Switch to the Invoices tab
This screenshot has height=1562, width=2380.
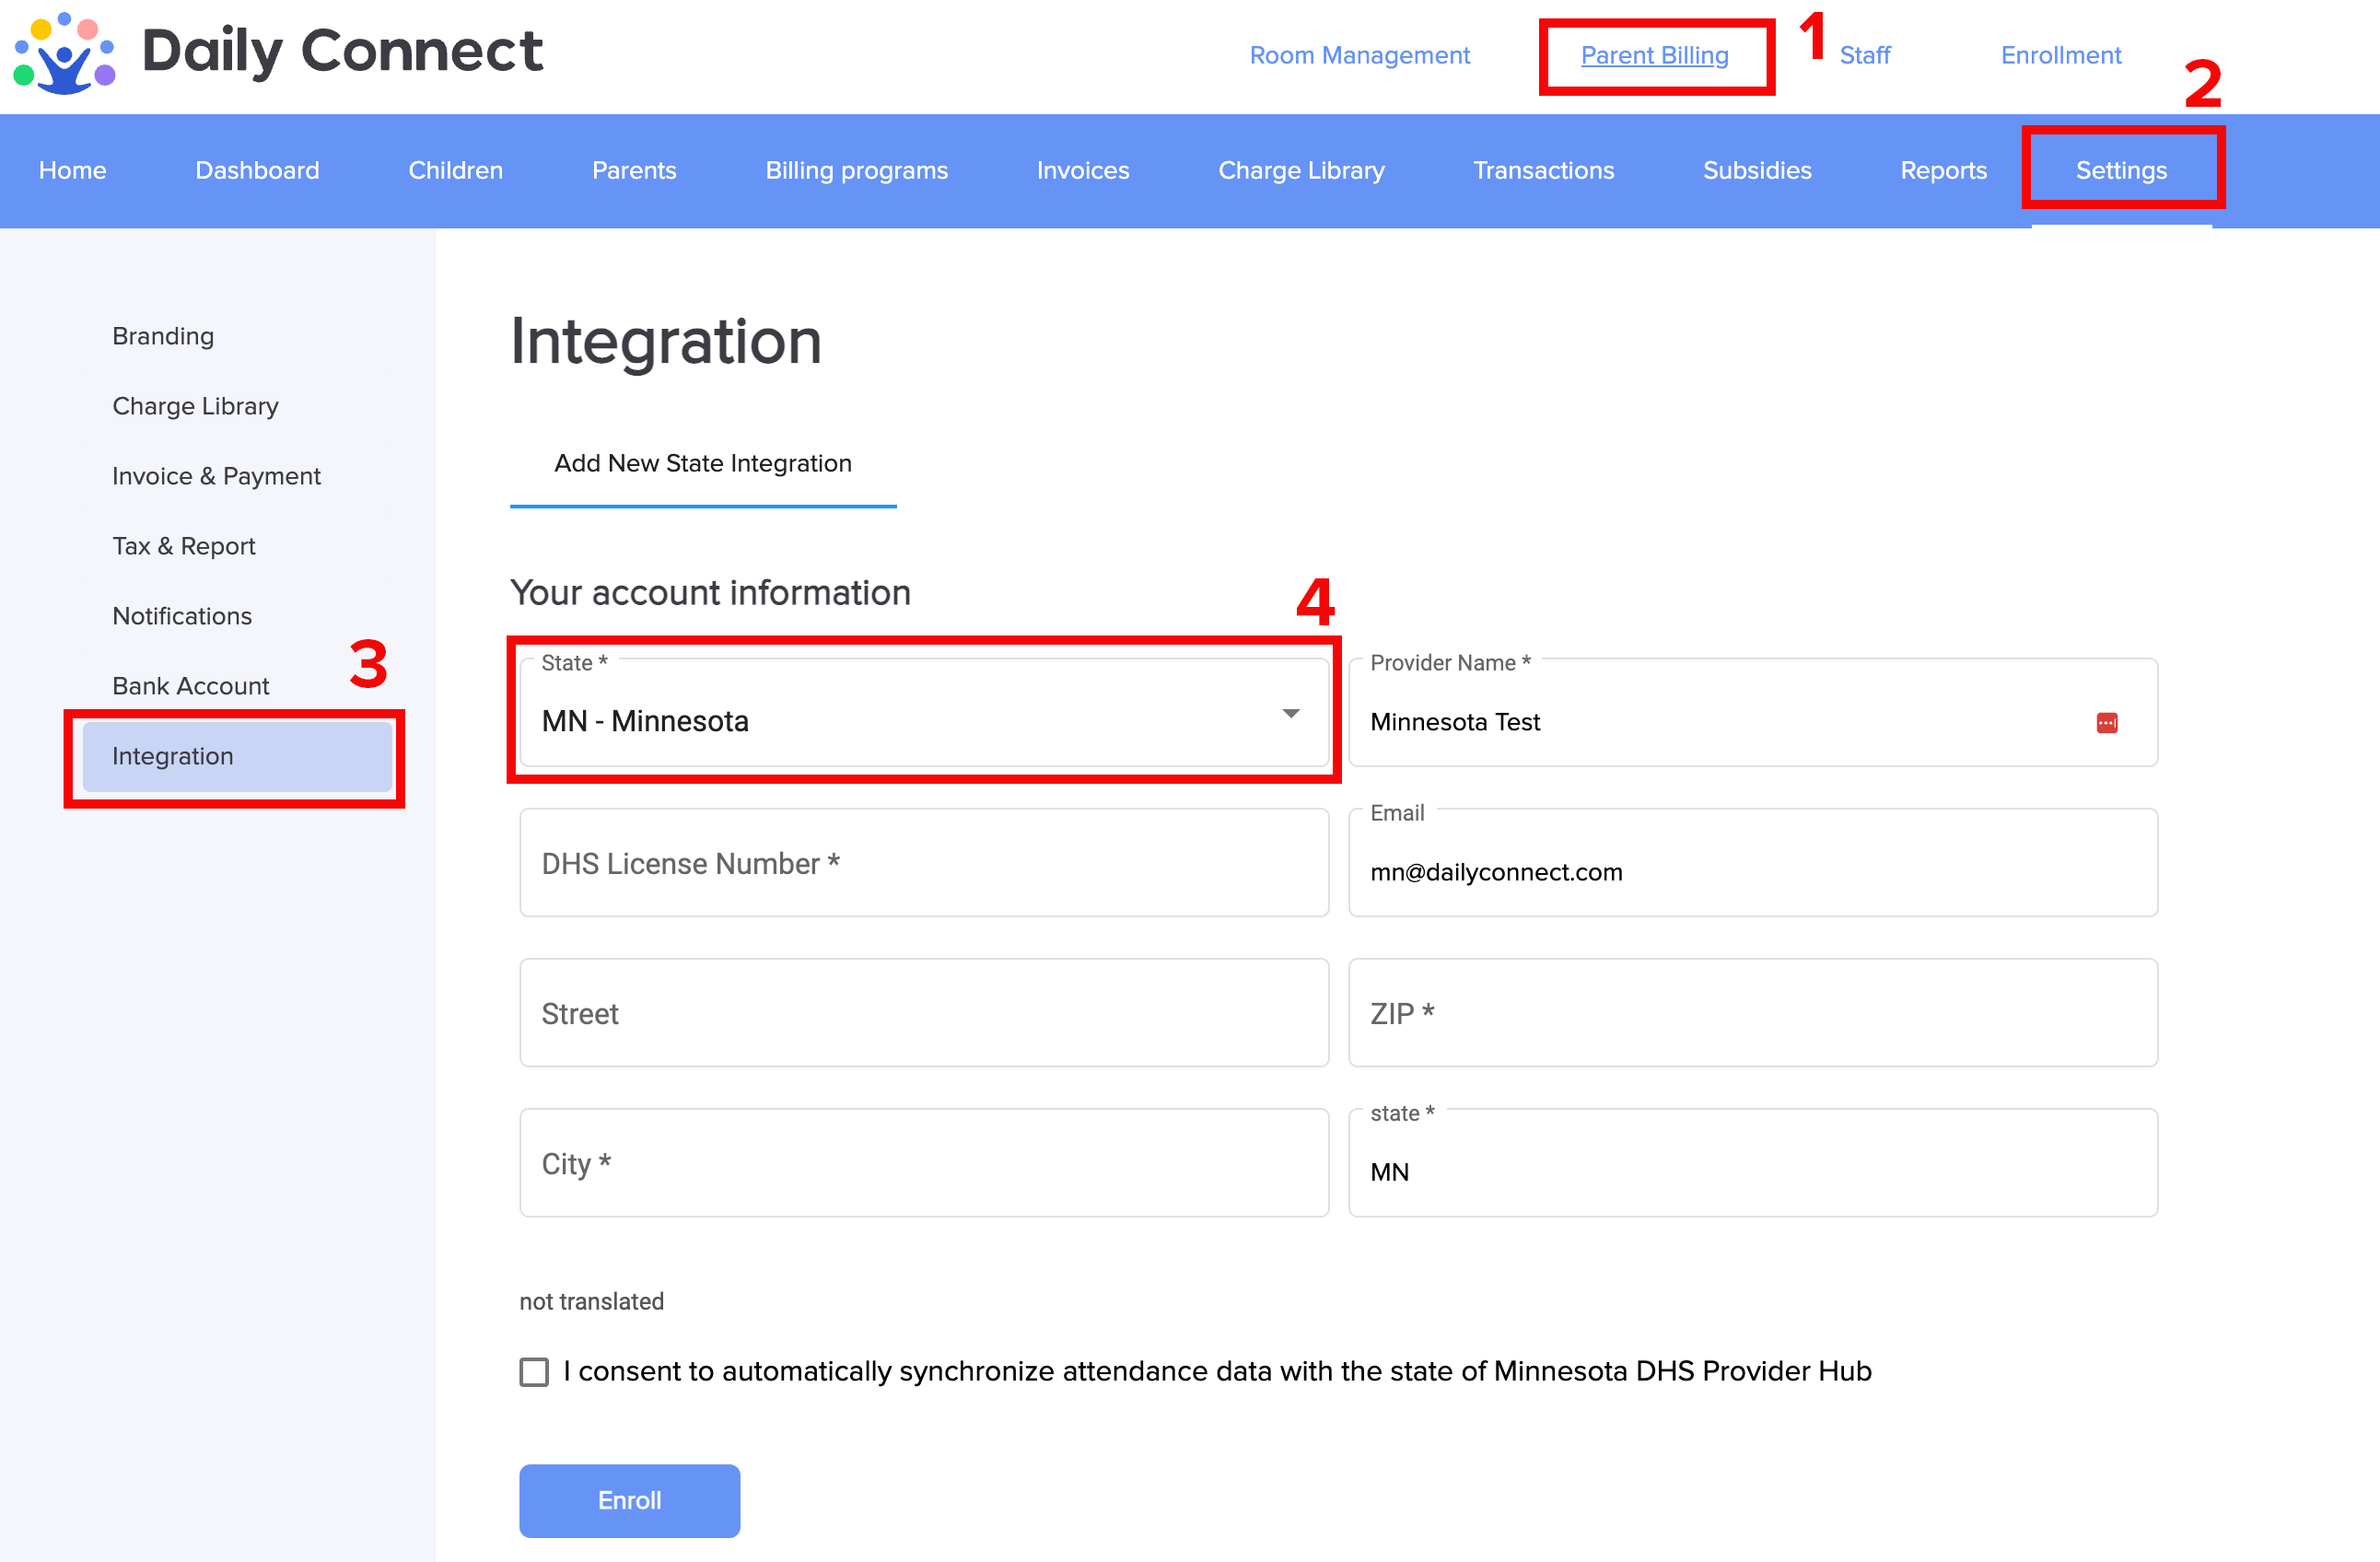[1082, 171]
